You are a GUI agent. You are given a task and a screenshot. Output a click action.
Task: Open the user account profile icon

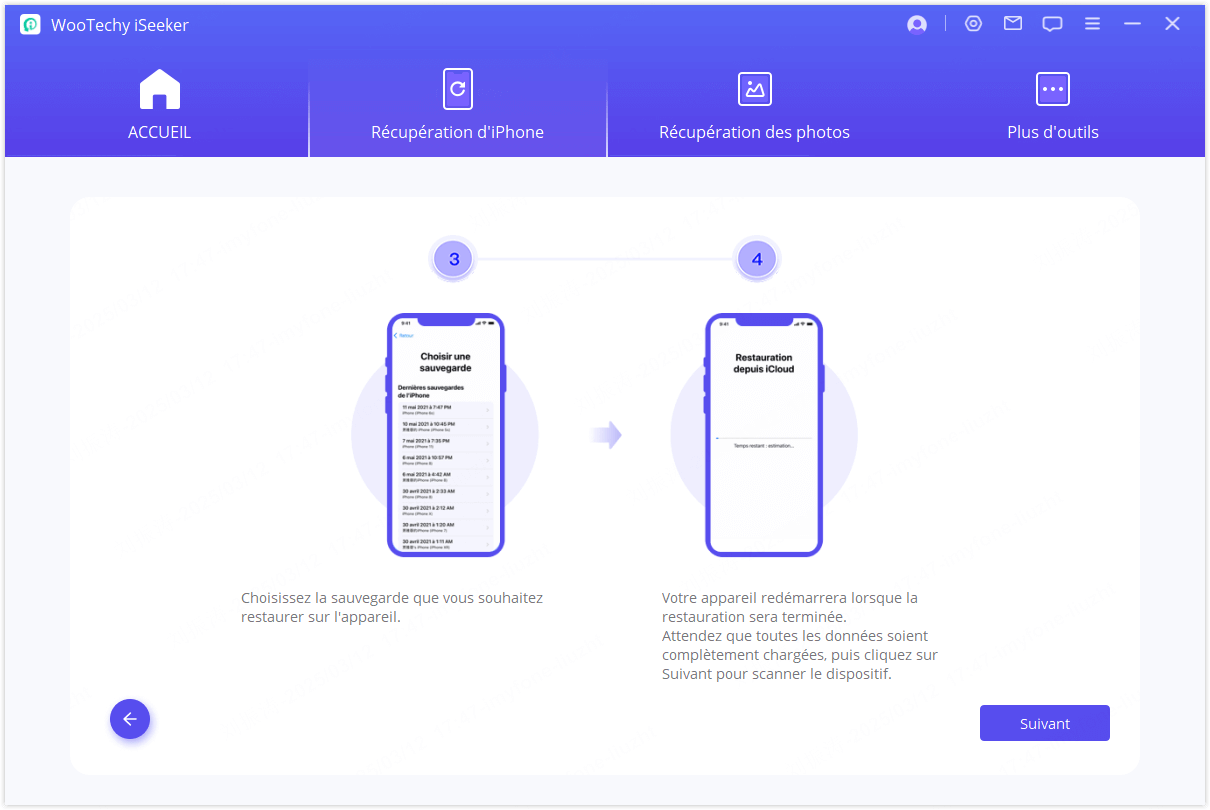[x=917, y=25]
